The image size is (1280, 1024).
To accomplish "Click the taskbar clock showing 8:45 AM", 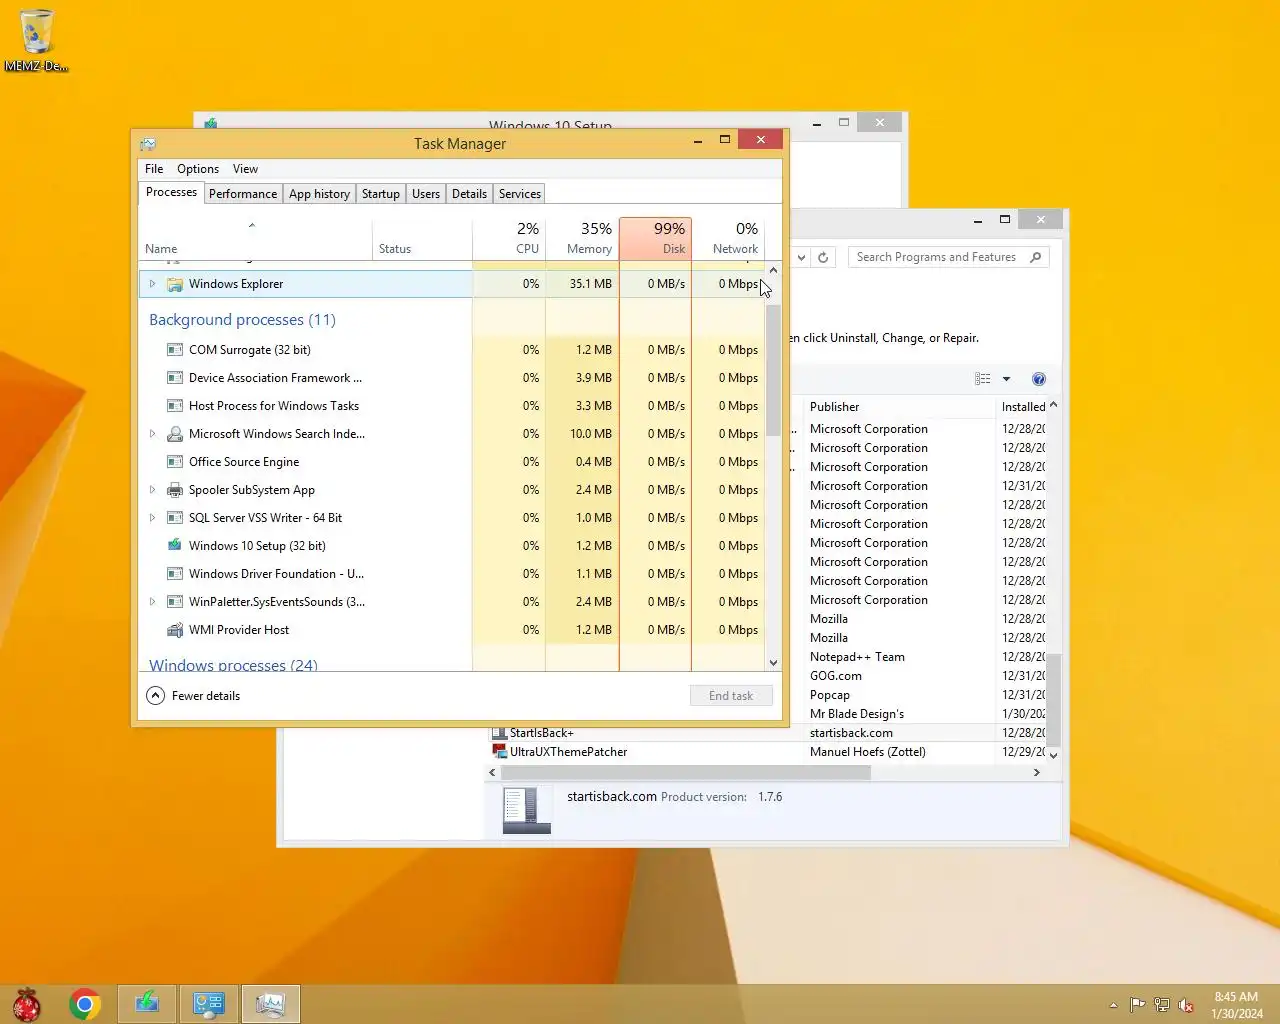I will click(x=1236, y=1005).
